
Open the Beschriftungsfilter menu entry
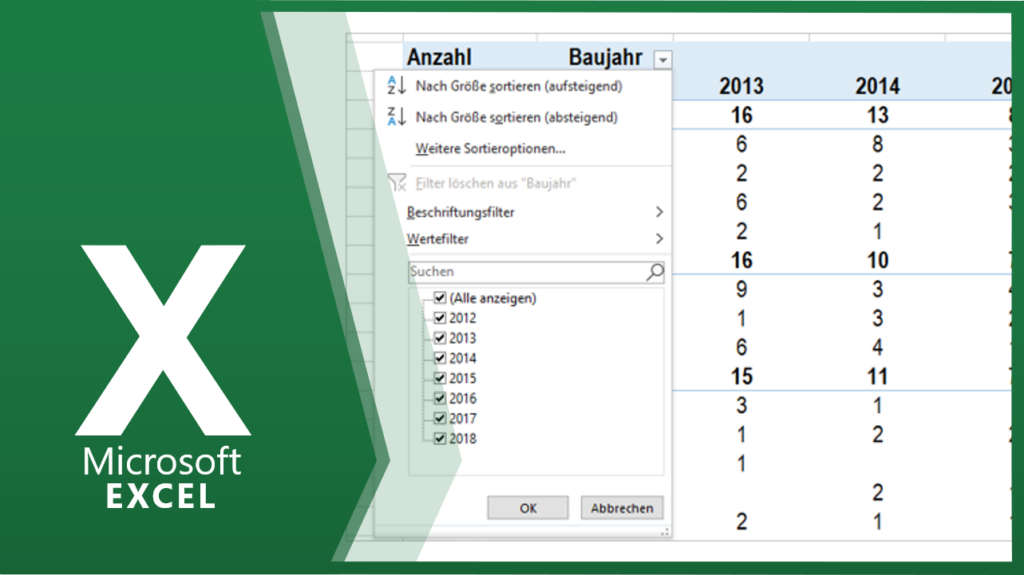point(460,212)
